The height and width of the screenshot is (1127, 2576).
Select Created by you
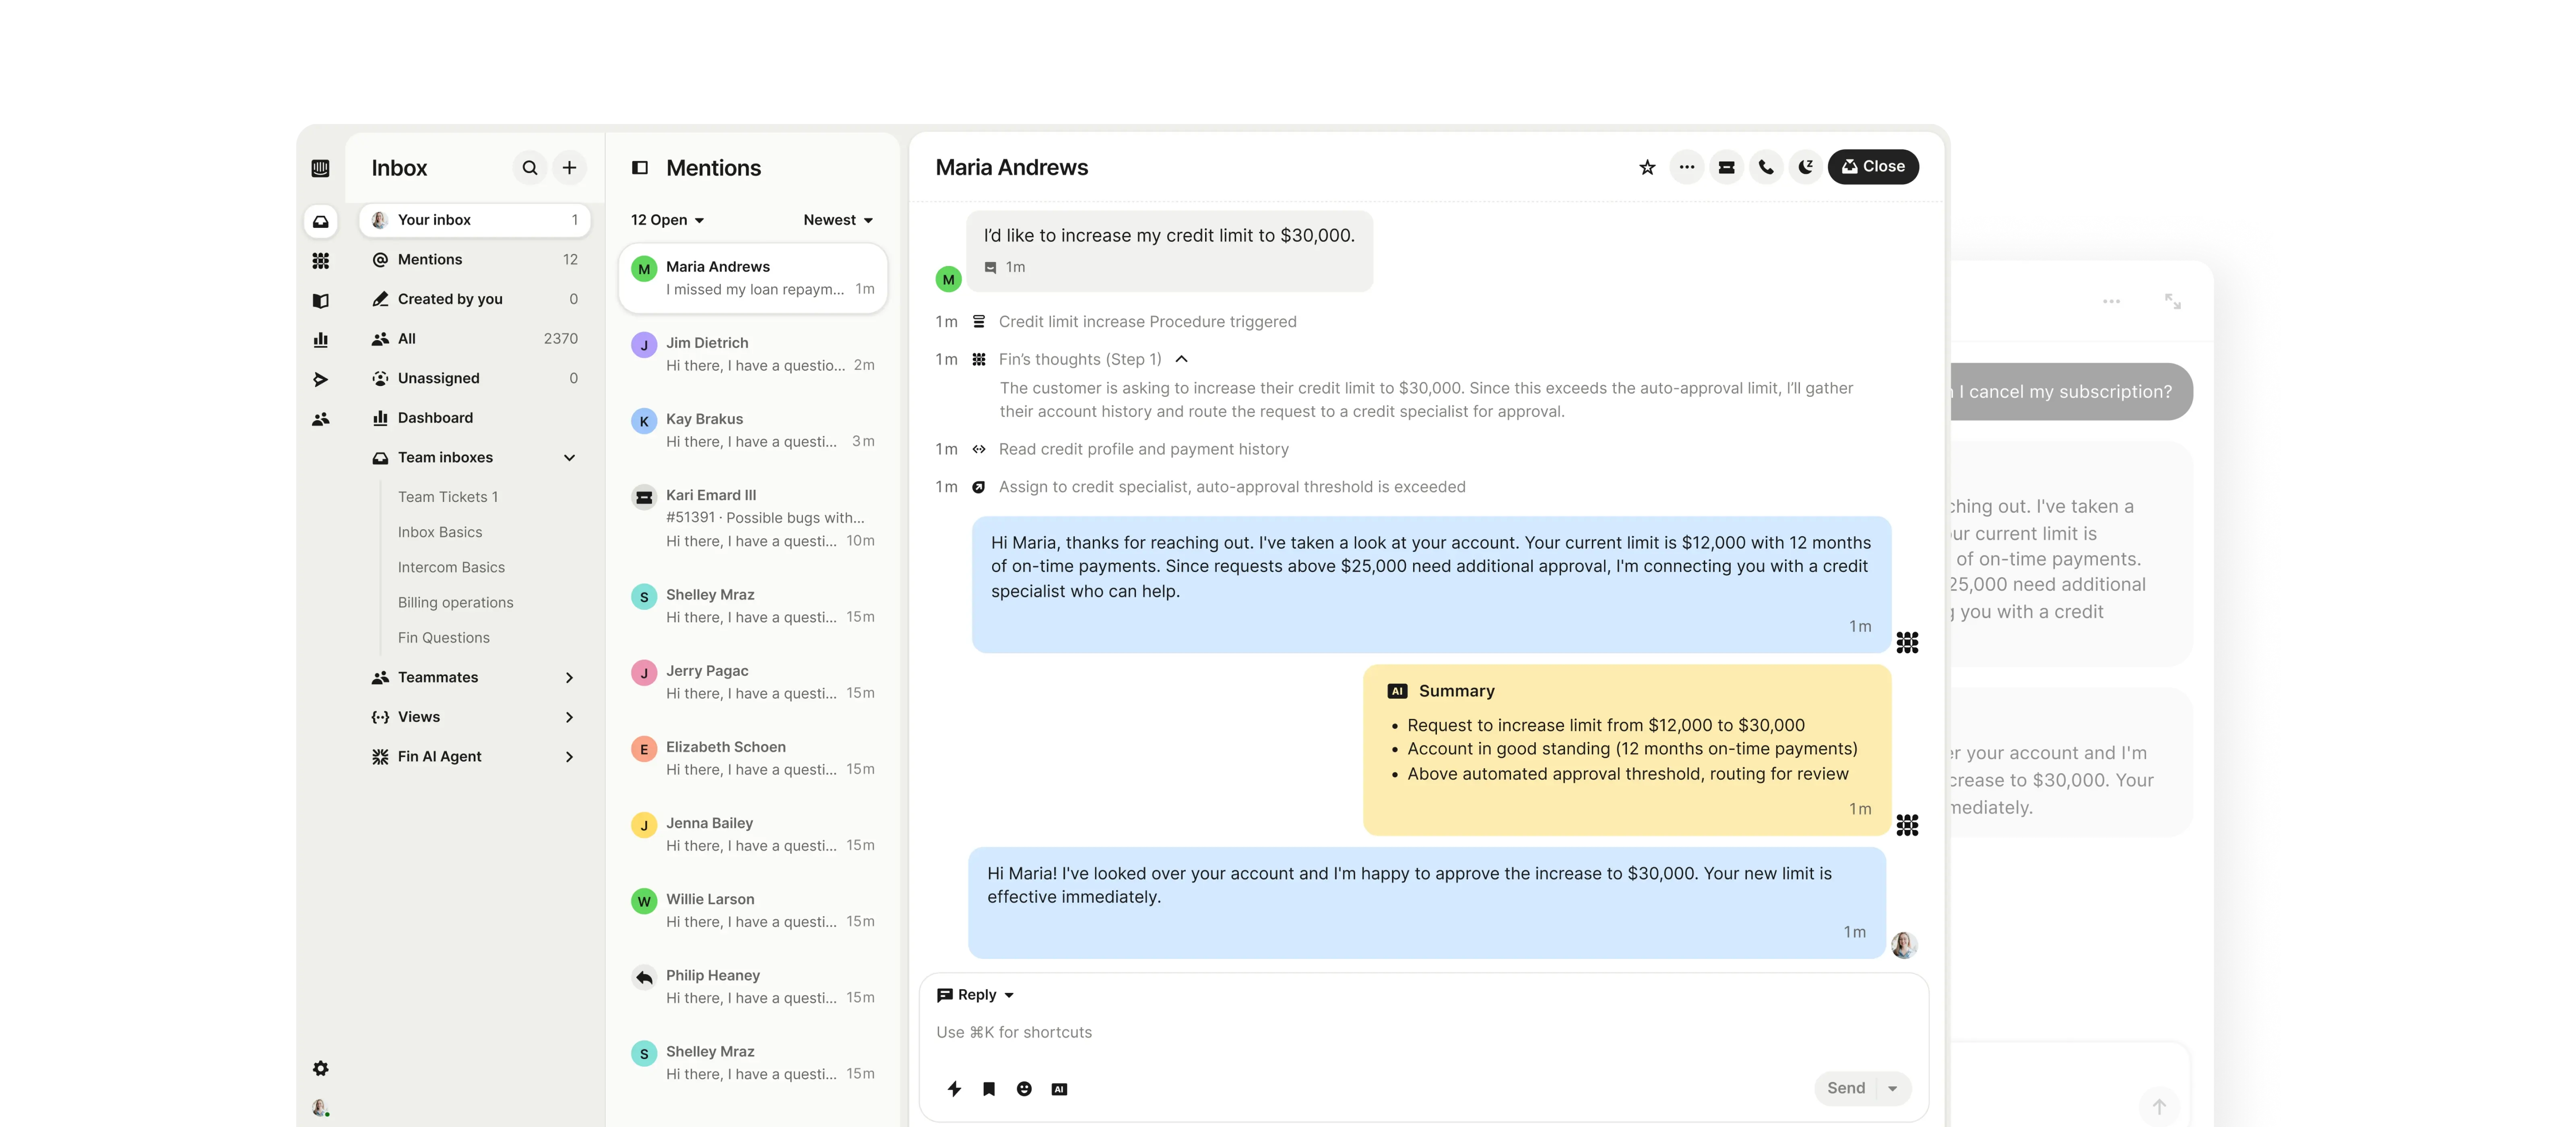475,299
